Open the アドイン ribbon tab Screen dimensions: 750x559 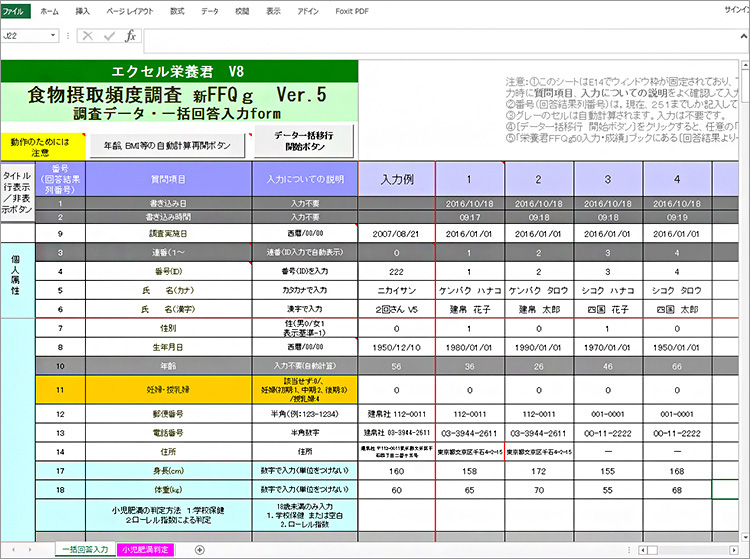(308, 11)
